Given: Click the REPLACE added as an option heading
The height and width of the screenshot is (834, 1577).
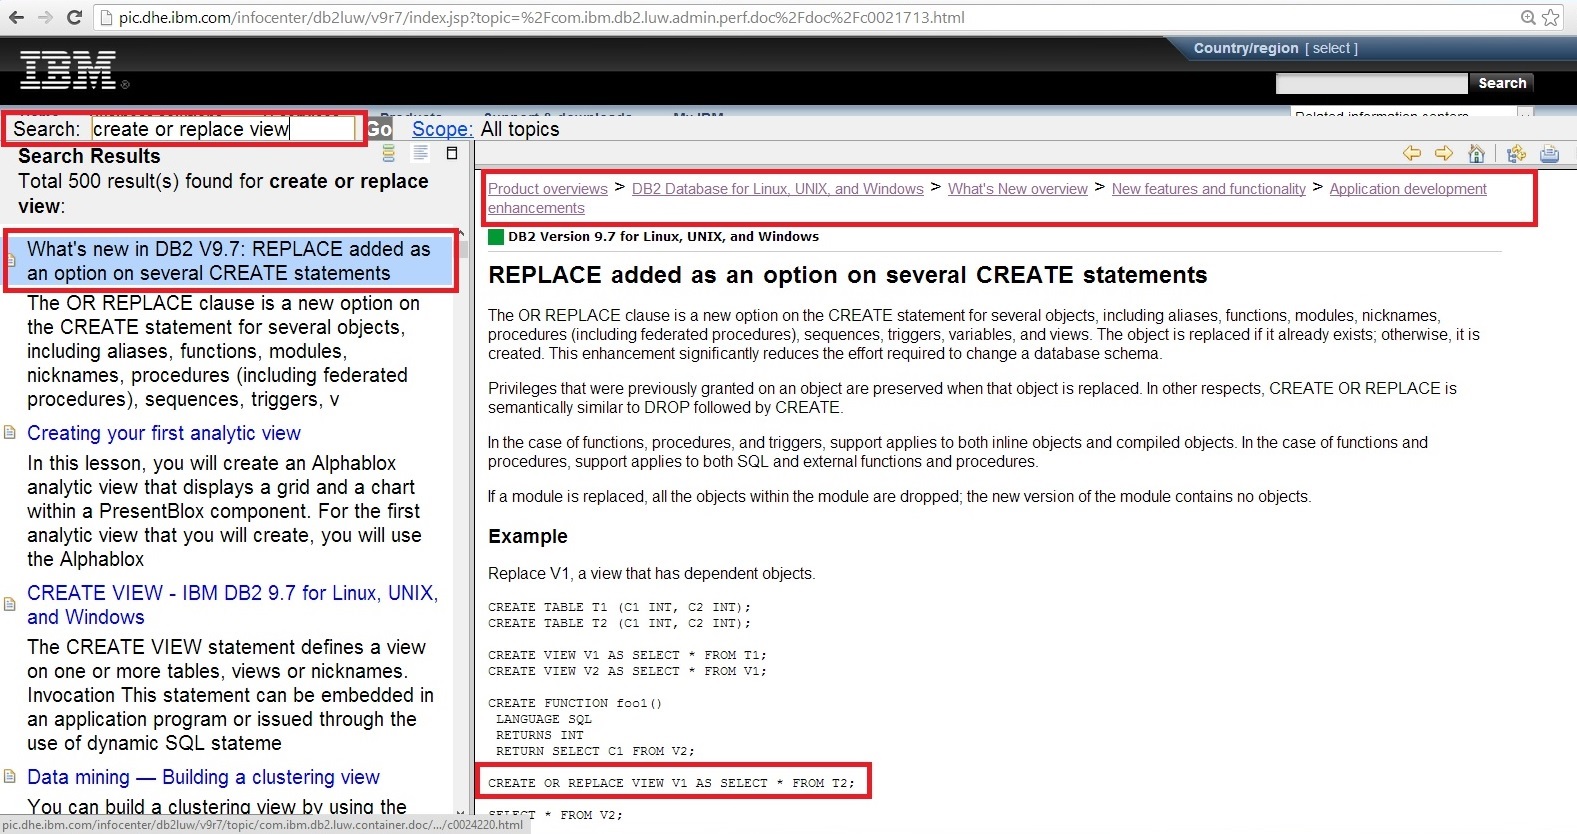Looking at the screenshot, I should tap(848, 275).
